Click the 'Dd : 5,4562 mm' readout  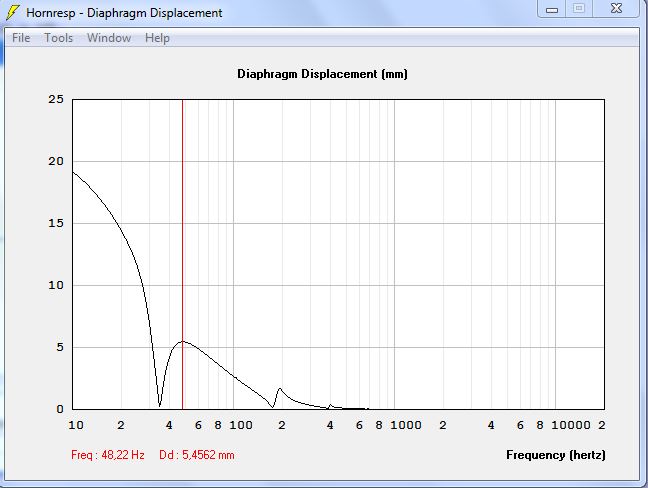(x=197, y=455)
